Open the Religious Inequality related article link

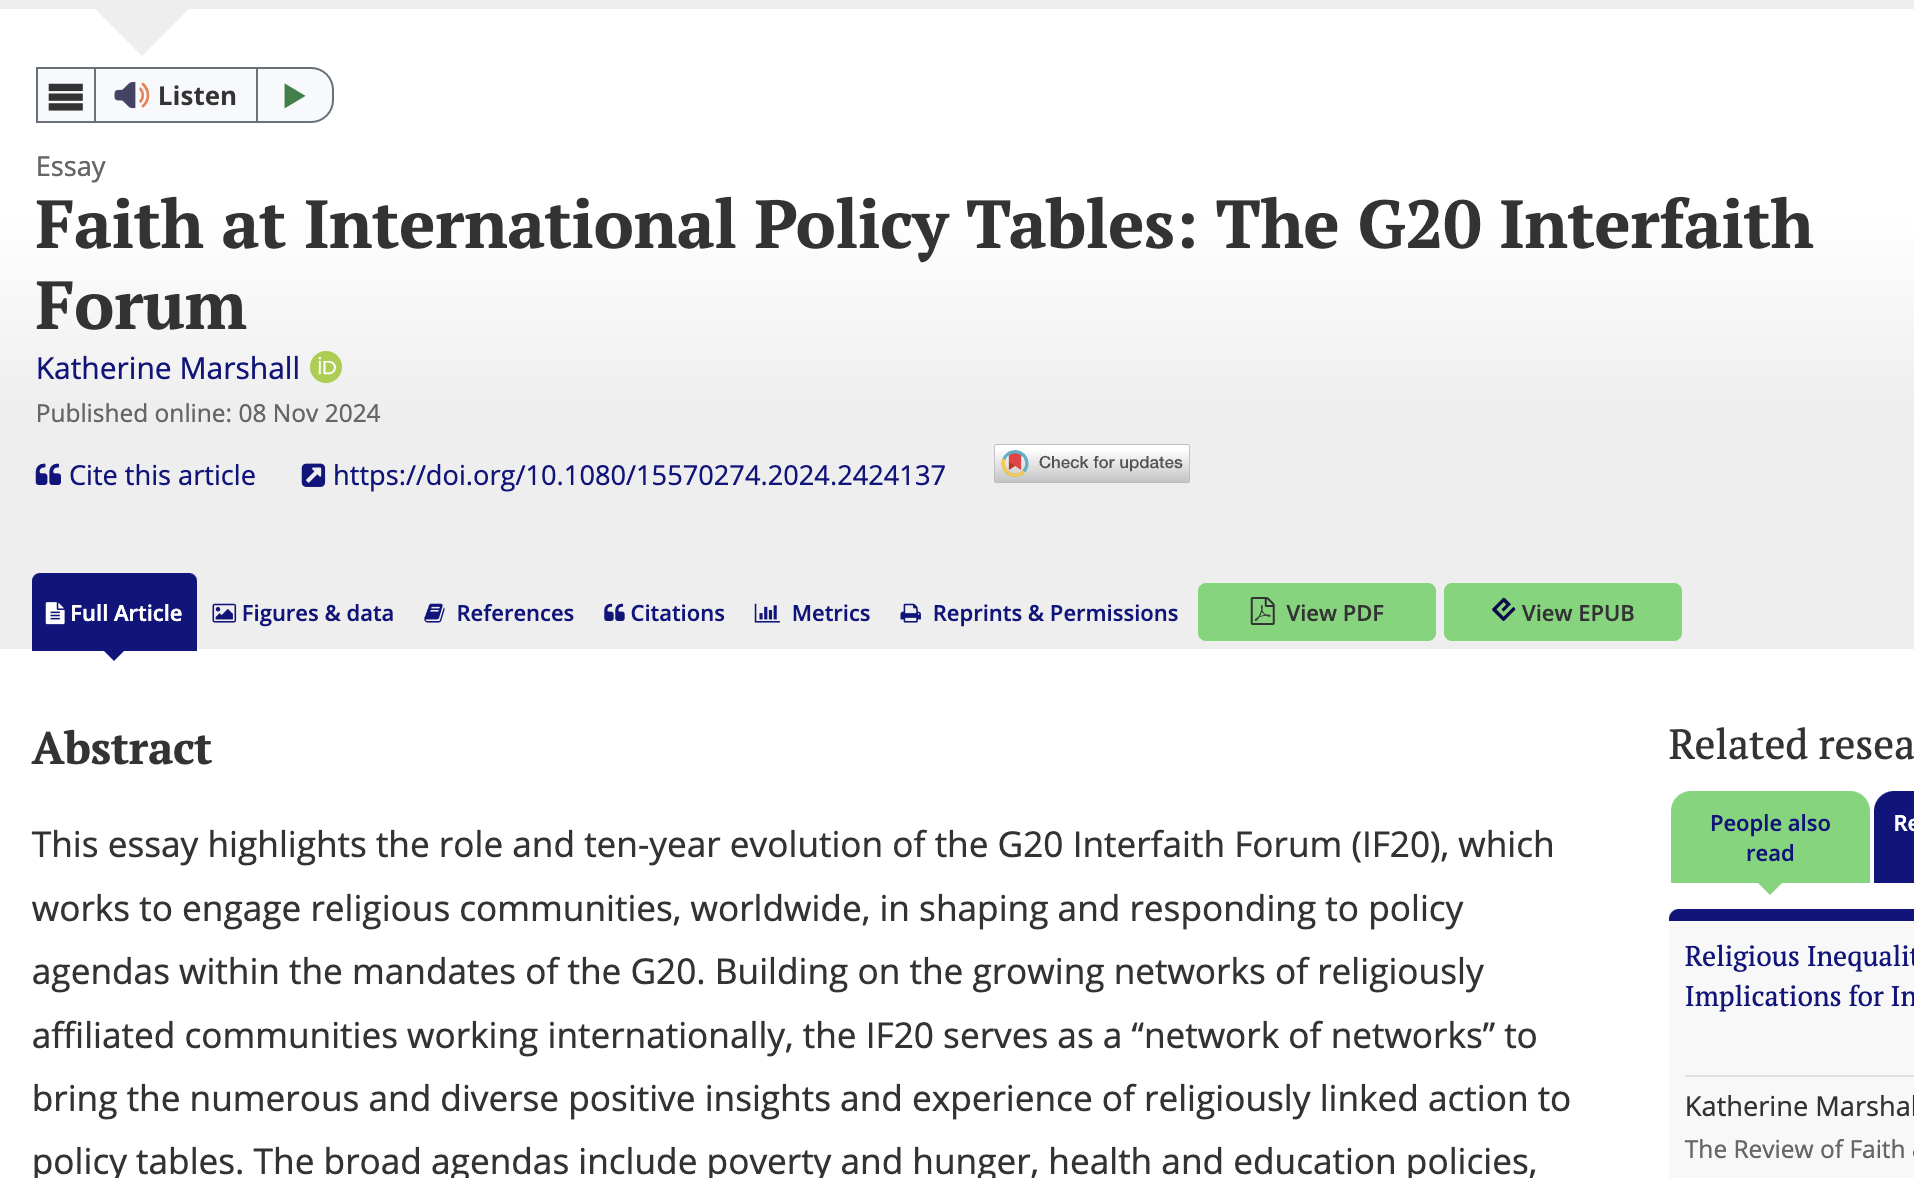pos(1799,976)
